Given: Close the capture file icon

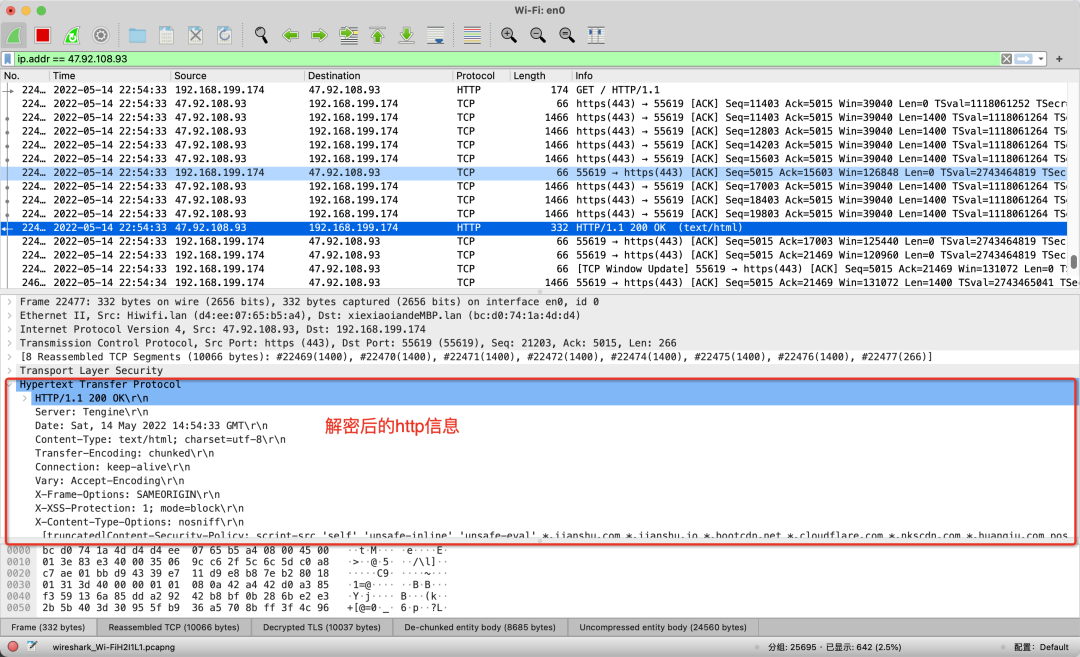Looking at the screenshot, I should (x=195, y=35).
